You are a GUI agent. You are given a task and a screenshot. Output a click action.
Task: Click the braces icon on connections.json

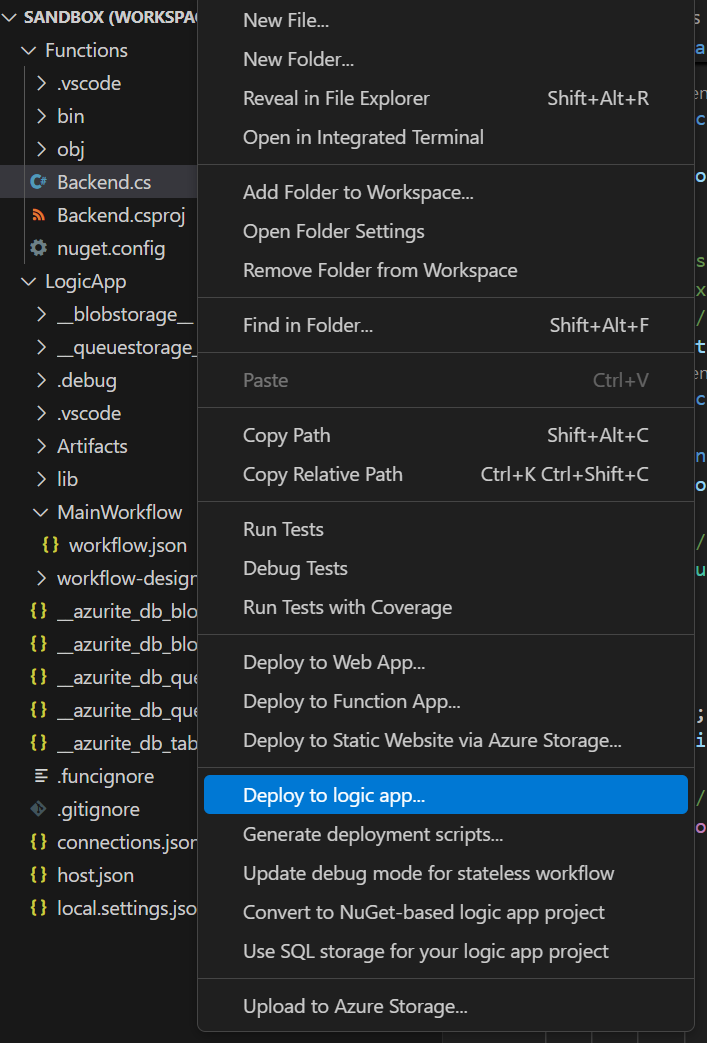tap(37, 842)
